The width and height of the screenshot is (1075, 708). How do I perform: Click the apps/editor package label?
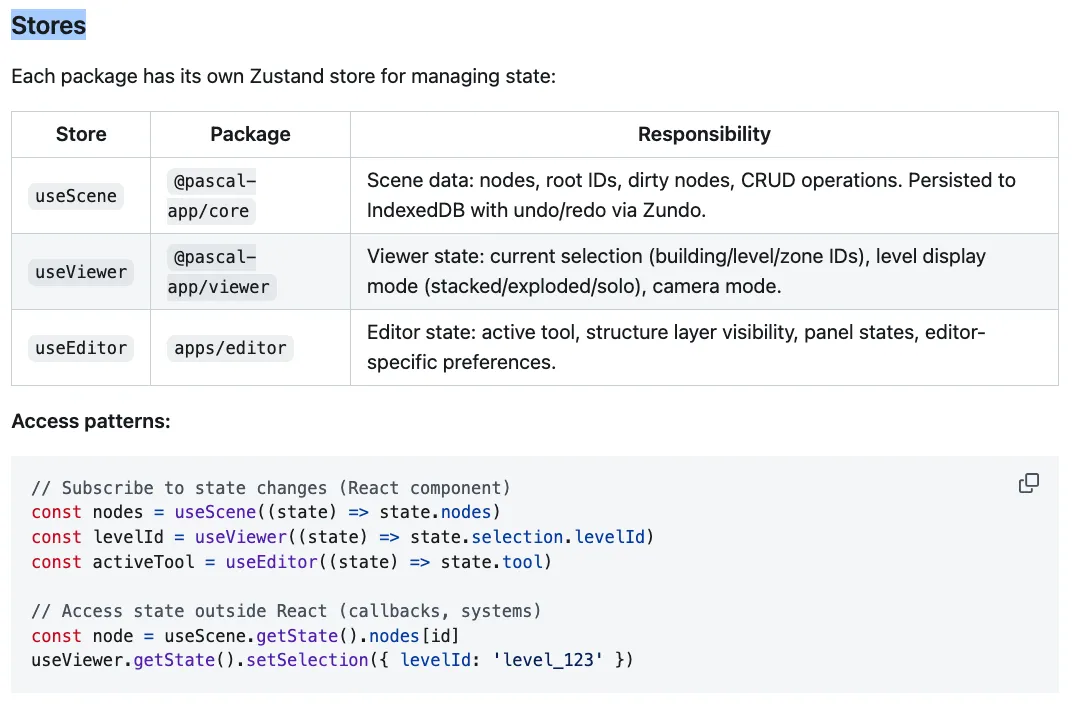coord(230,348)
